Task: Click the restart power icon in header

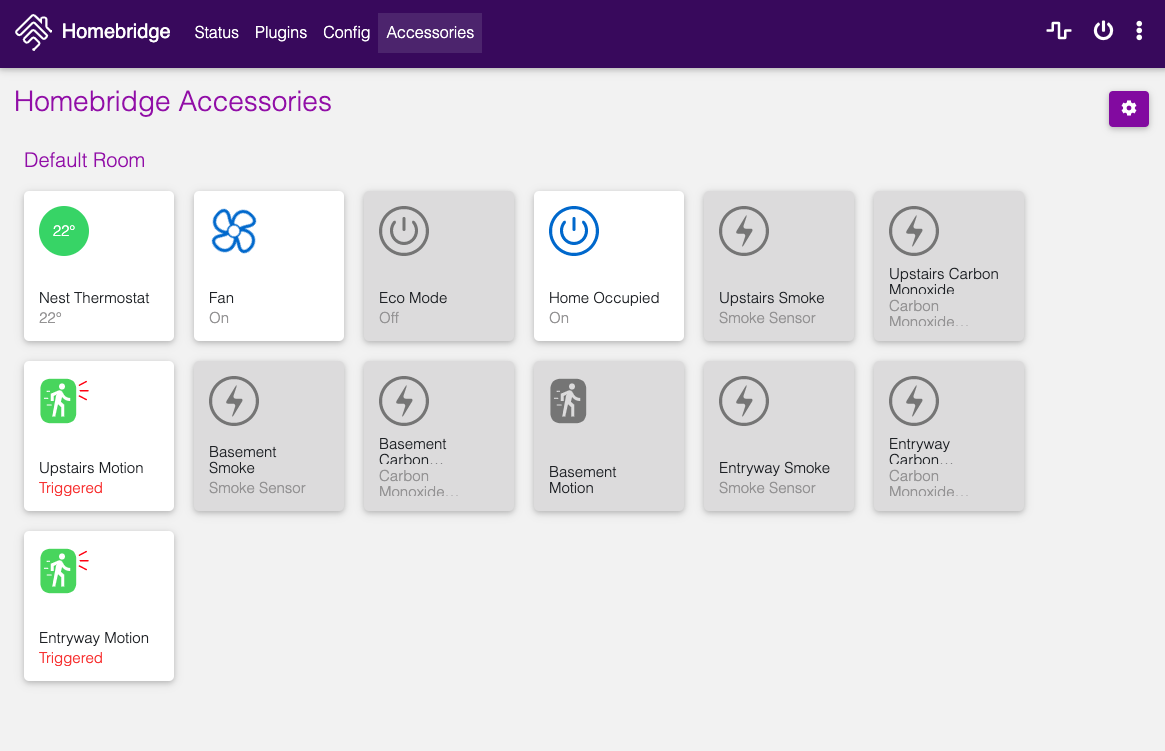Action: (x=1103, y=30)
